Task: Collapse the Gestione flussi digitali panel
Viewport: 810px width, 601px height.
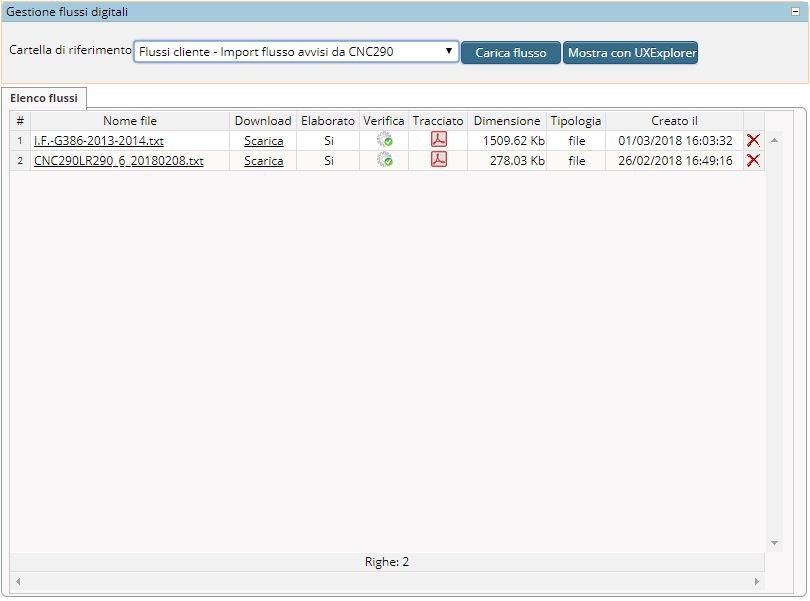Action: 795,11
